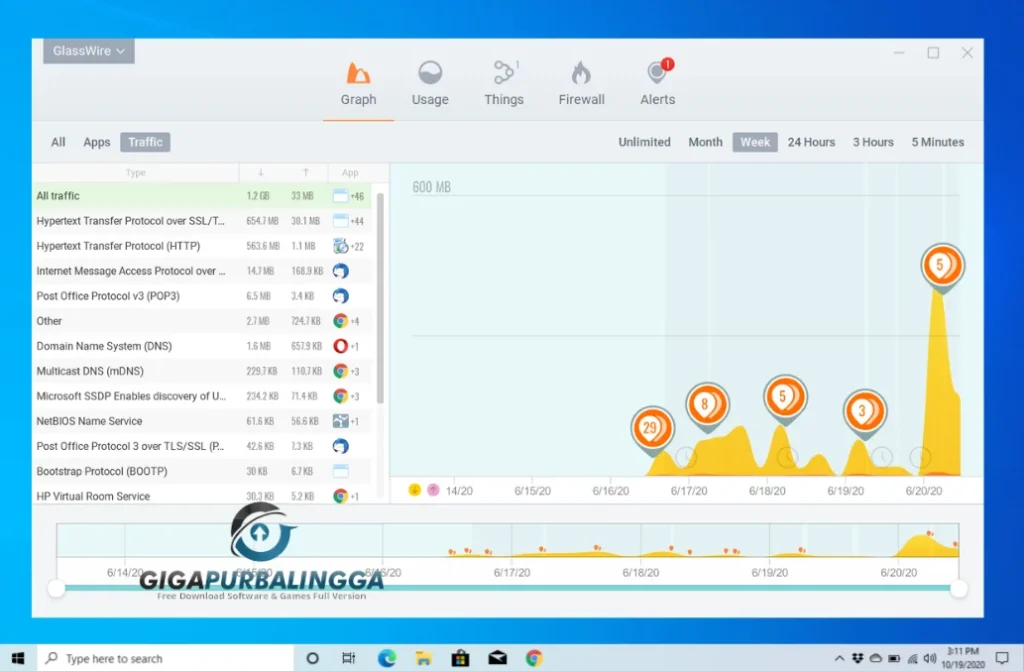The height and width of the screenshot is (671, 1024).
Task: Select the Unlimited time range
Action: tap(644, 142)
